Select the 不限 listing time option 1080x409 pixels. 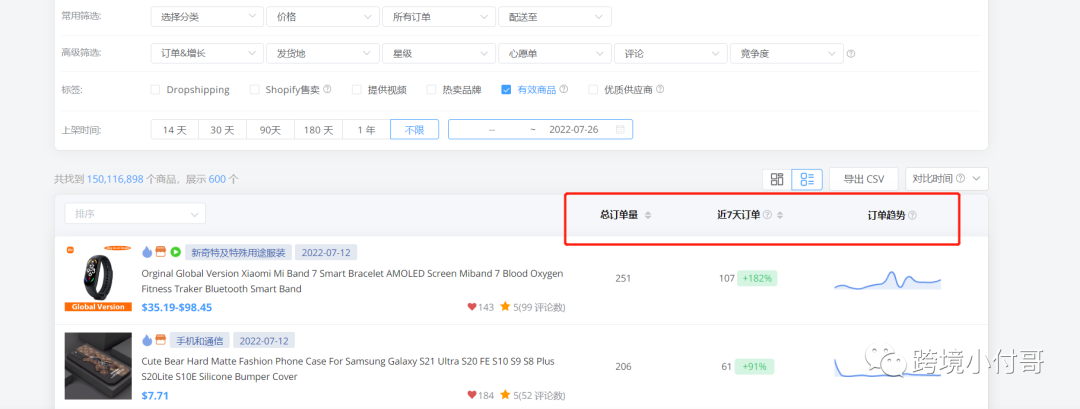coord(415,129)
